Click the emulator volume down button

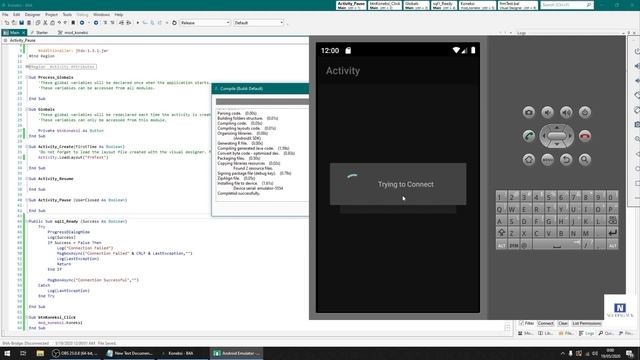[x=547, y=112]
